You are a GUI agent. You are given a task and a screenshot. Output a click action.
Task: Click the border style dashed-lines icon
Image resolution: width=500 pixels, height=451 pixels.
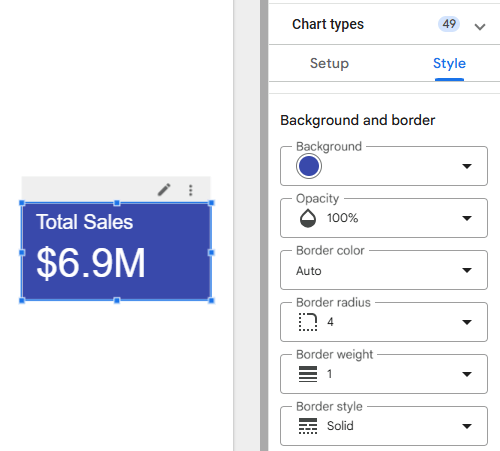308,426
